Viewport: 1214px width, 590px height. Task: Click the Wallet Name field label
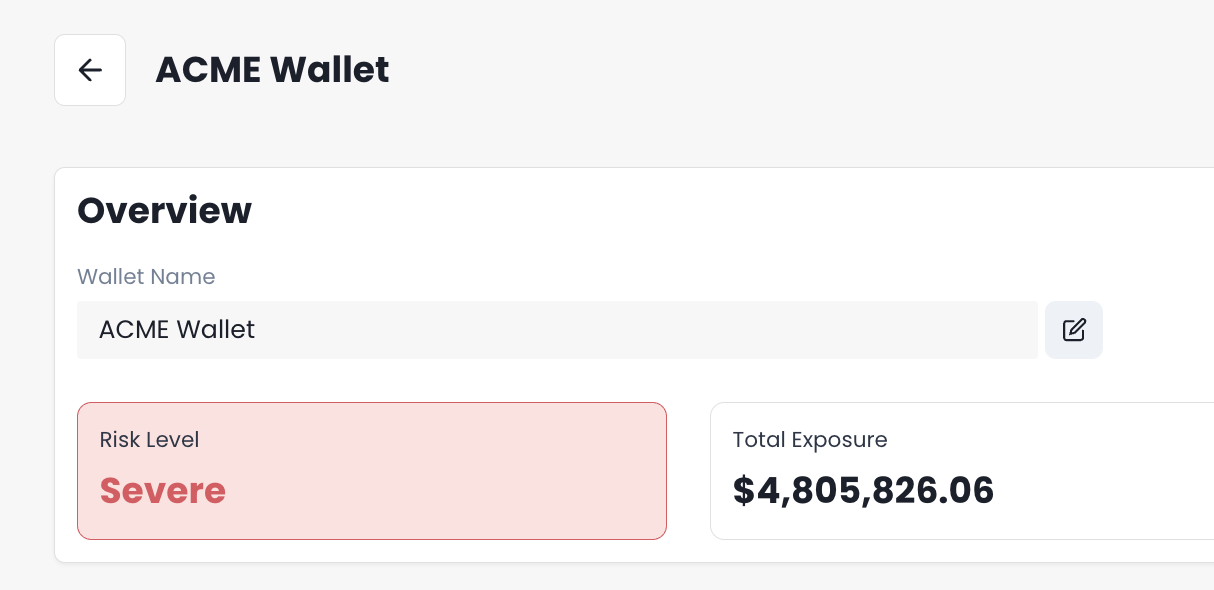click(146, 277)
